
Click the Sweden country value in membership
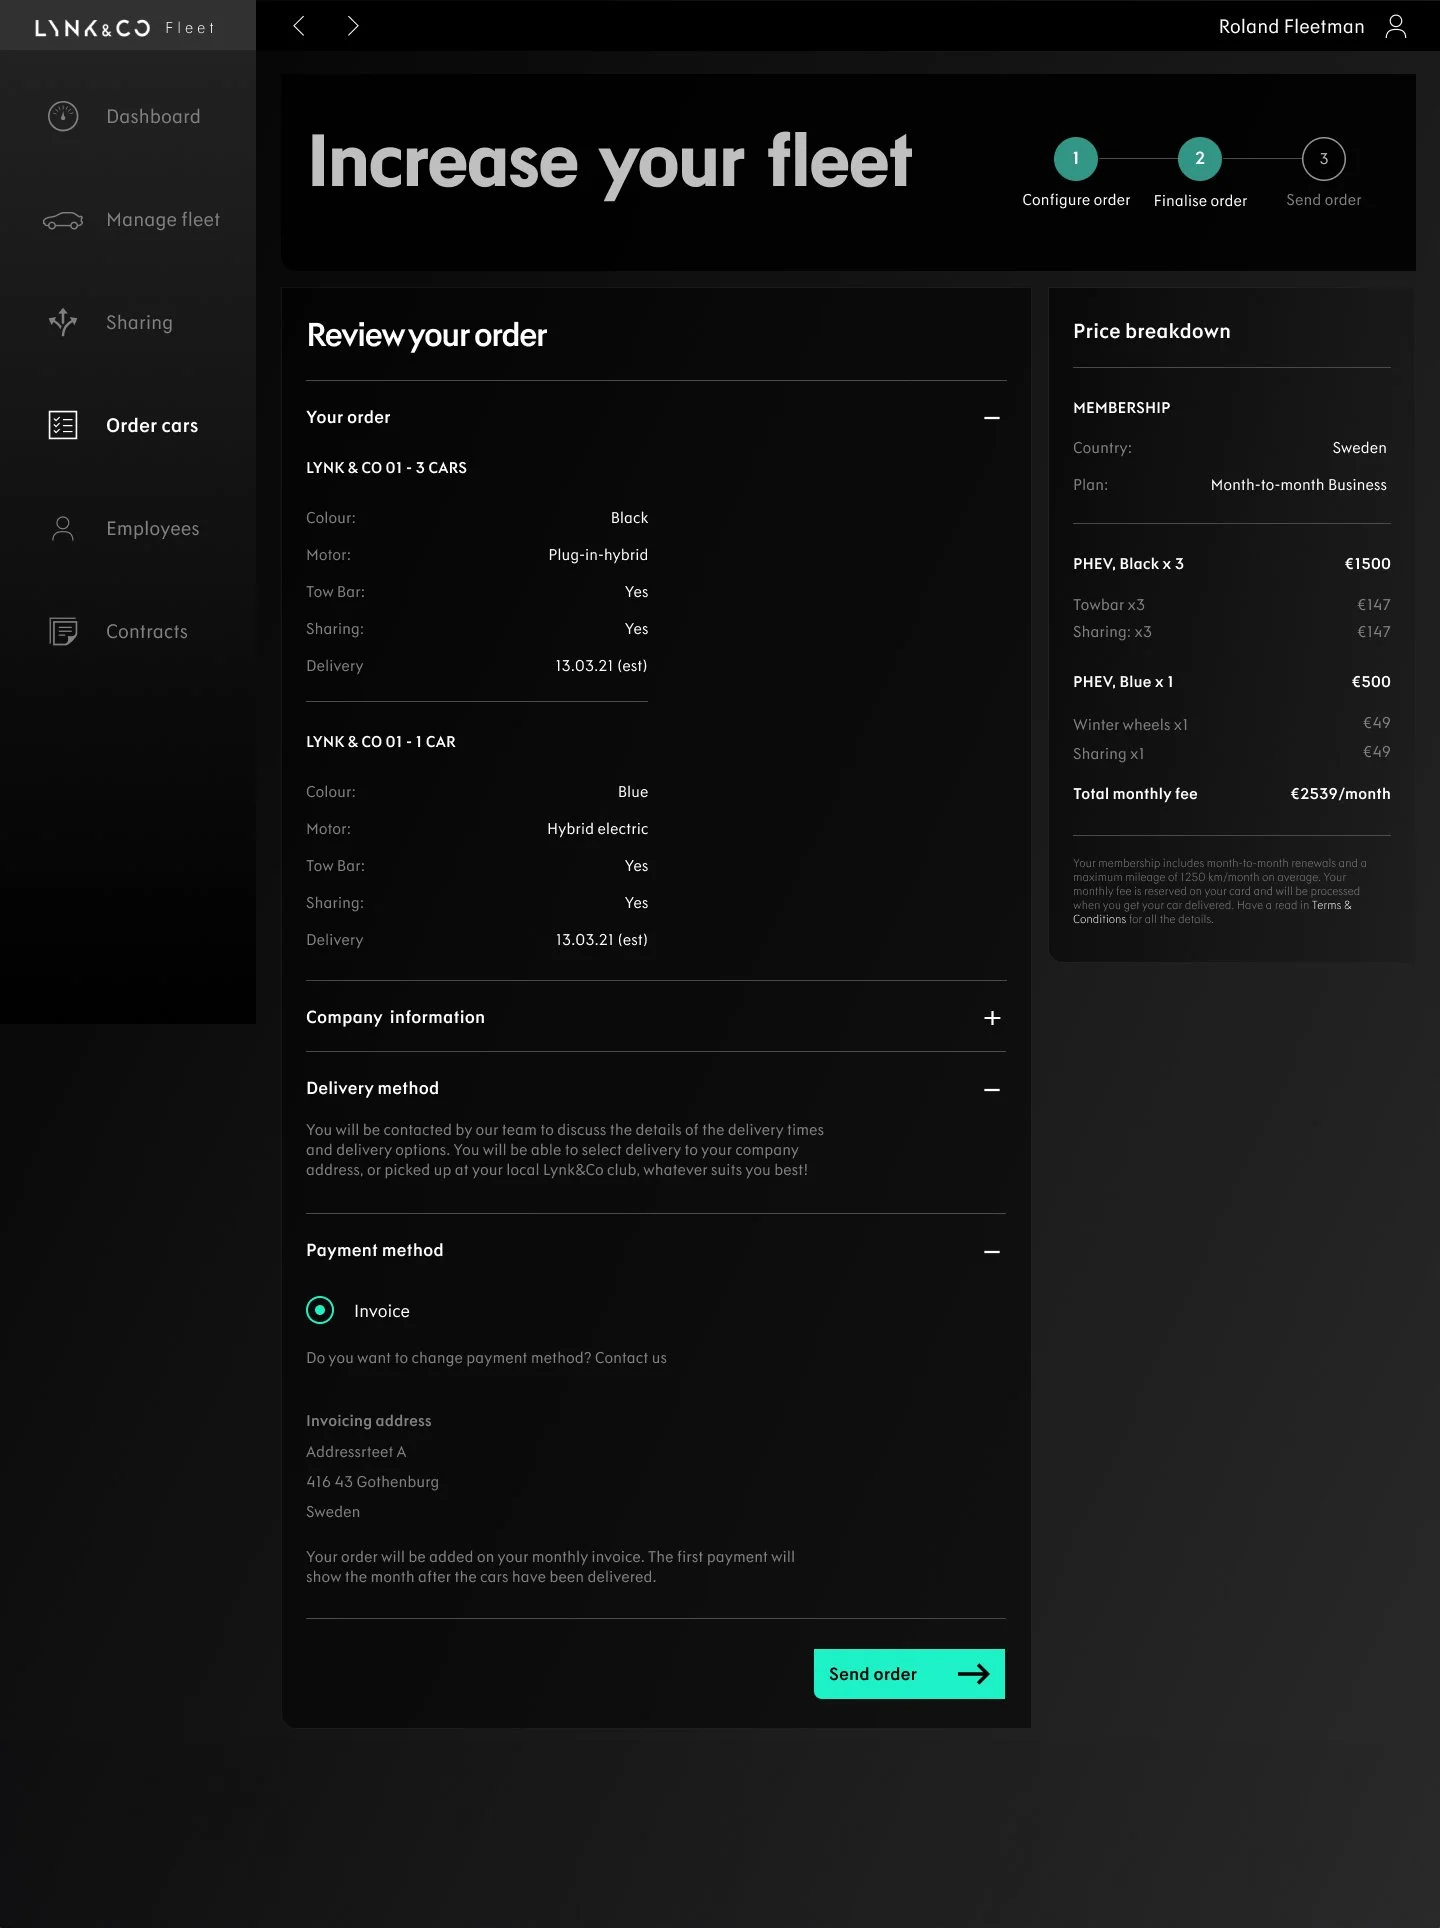click(1359, 448)
